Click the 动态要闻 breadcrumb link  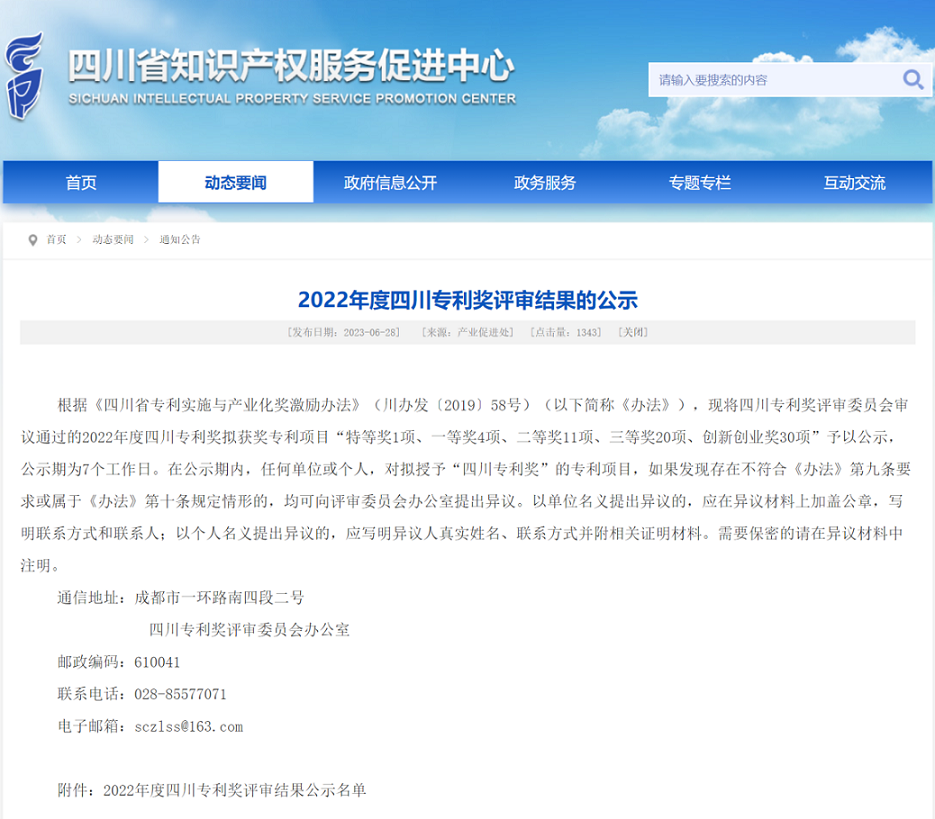pos(112,240)
